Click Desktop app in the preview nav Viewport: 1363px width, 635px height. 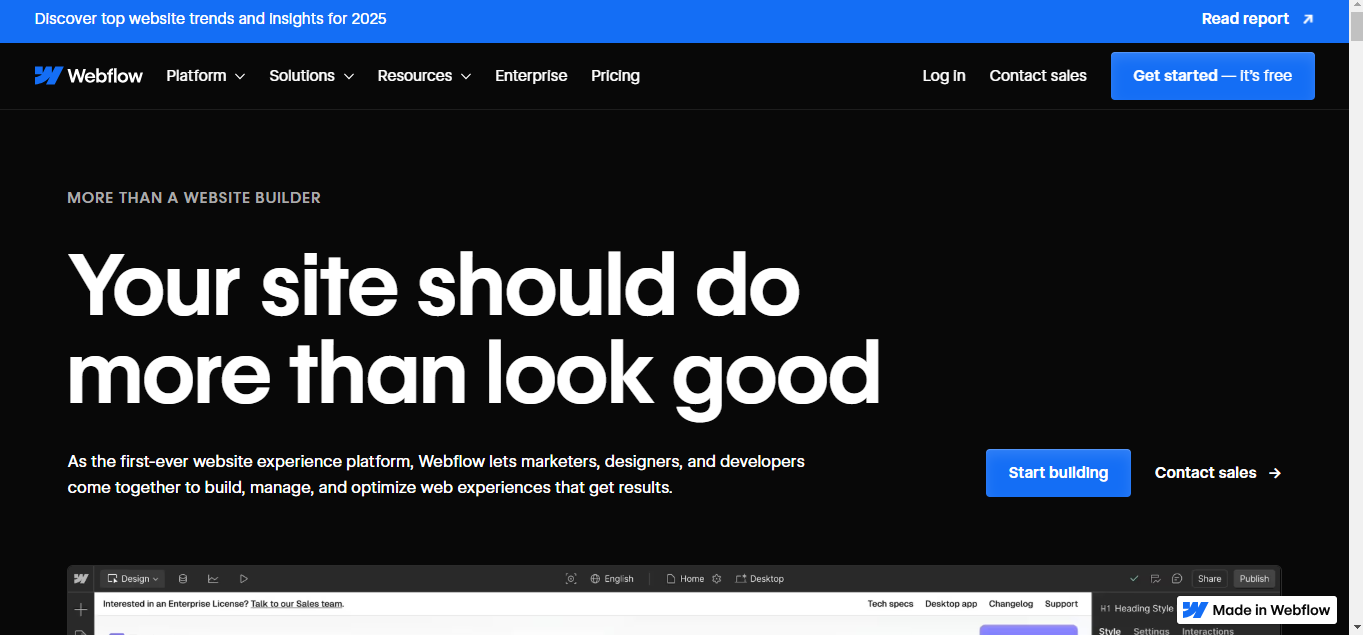(x=951, y=604)
